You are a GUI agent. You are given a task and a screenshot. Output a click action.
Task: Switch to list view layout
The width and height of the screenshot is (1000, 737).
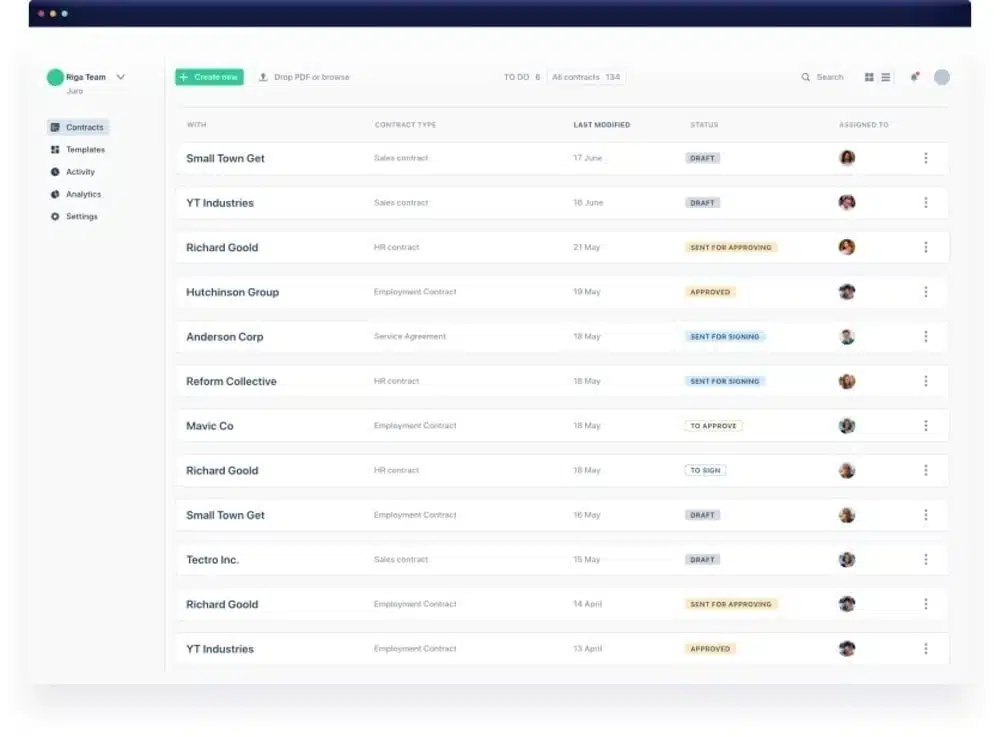pyautogui.click(x=885, y=77)
